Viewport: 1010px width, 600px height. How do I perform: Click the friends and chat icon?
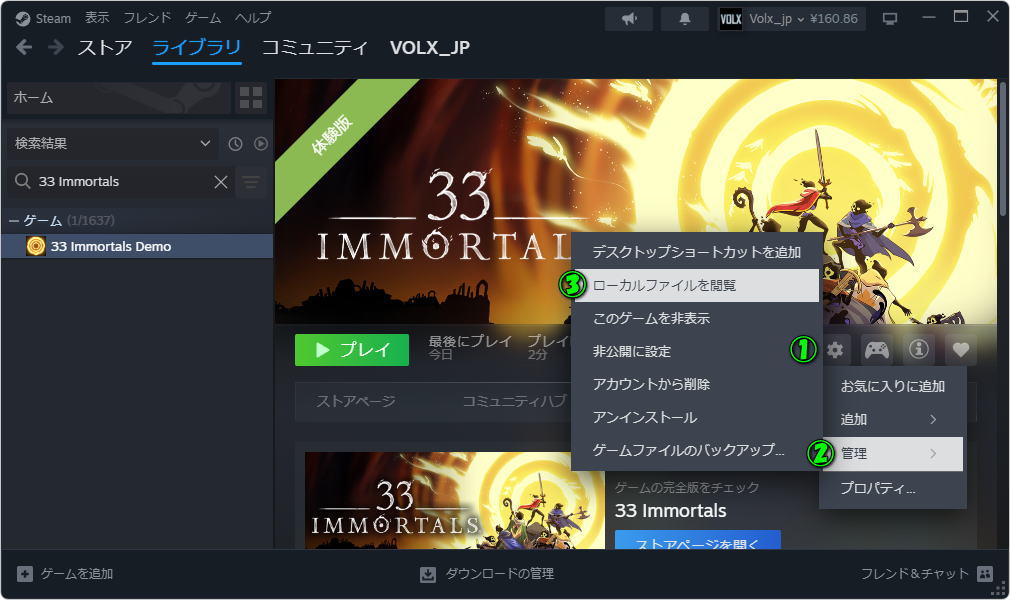click(x=985, y=574)
